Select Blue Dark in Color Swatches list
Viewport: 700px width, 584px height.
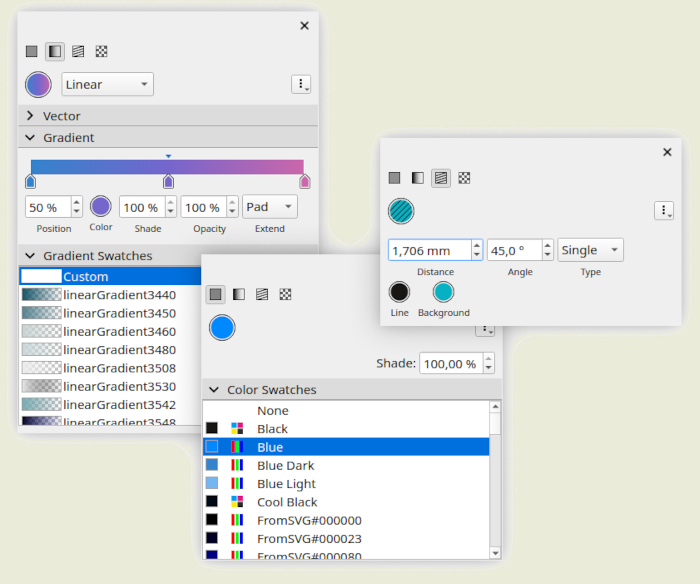(x=285, y=465)
